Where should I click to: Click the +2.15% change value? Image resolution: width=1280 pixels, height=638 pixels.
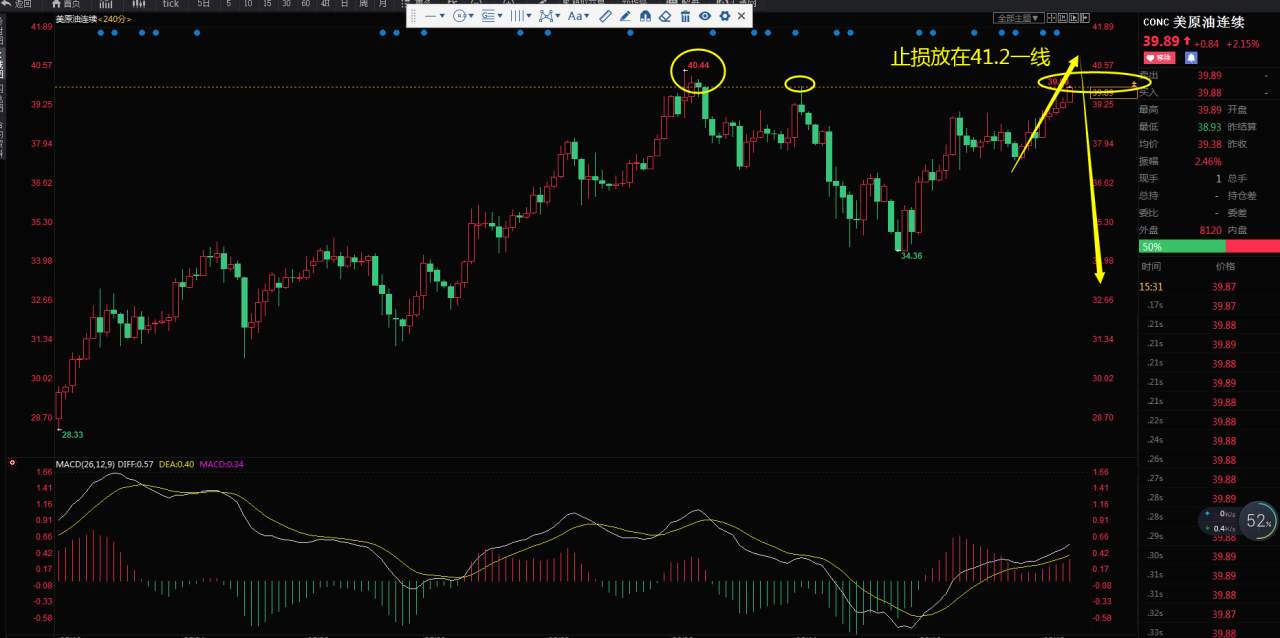pos(1243,43)
